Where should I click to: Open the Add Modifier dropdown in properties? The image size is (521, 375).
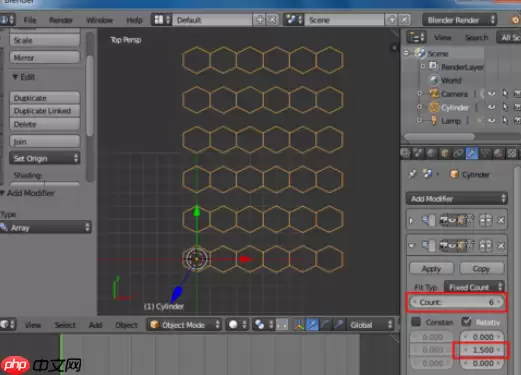click(457, 199)
